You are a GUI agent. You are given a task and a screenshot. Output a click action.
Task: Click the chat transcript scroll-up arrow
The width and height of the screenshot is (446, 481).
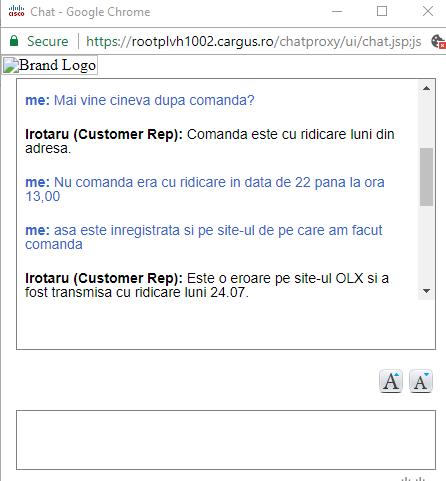(x=426, y=88)
